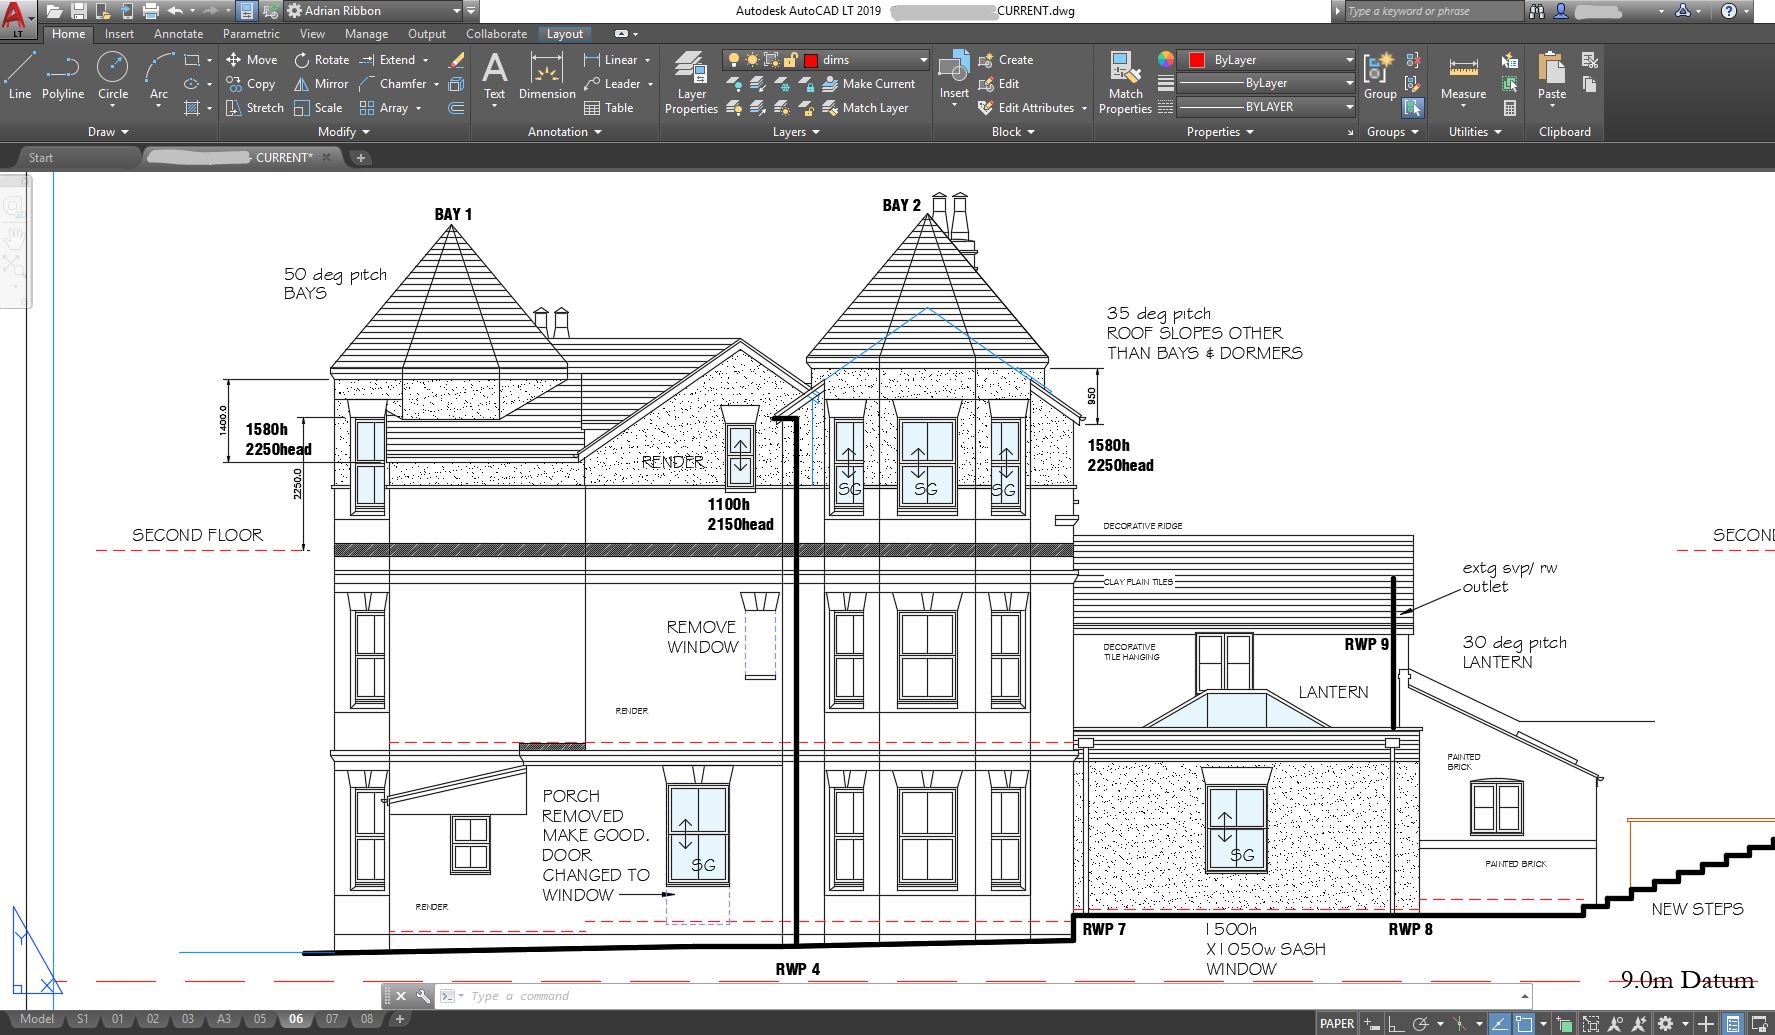This screenshot has width=1775, height=1035.
Task: Click the red ByLayer color swatch
Action: (x=1196, y=60)
